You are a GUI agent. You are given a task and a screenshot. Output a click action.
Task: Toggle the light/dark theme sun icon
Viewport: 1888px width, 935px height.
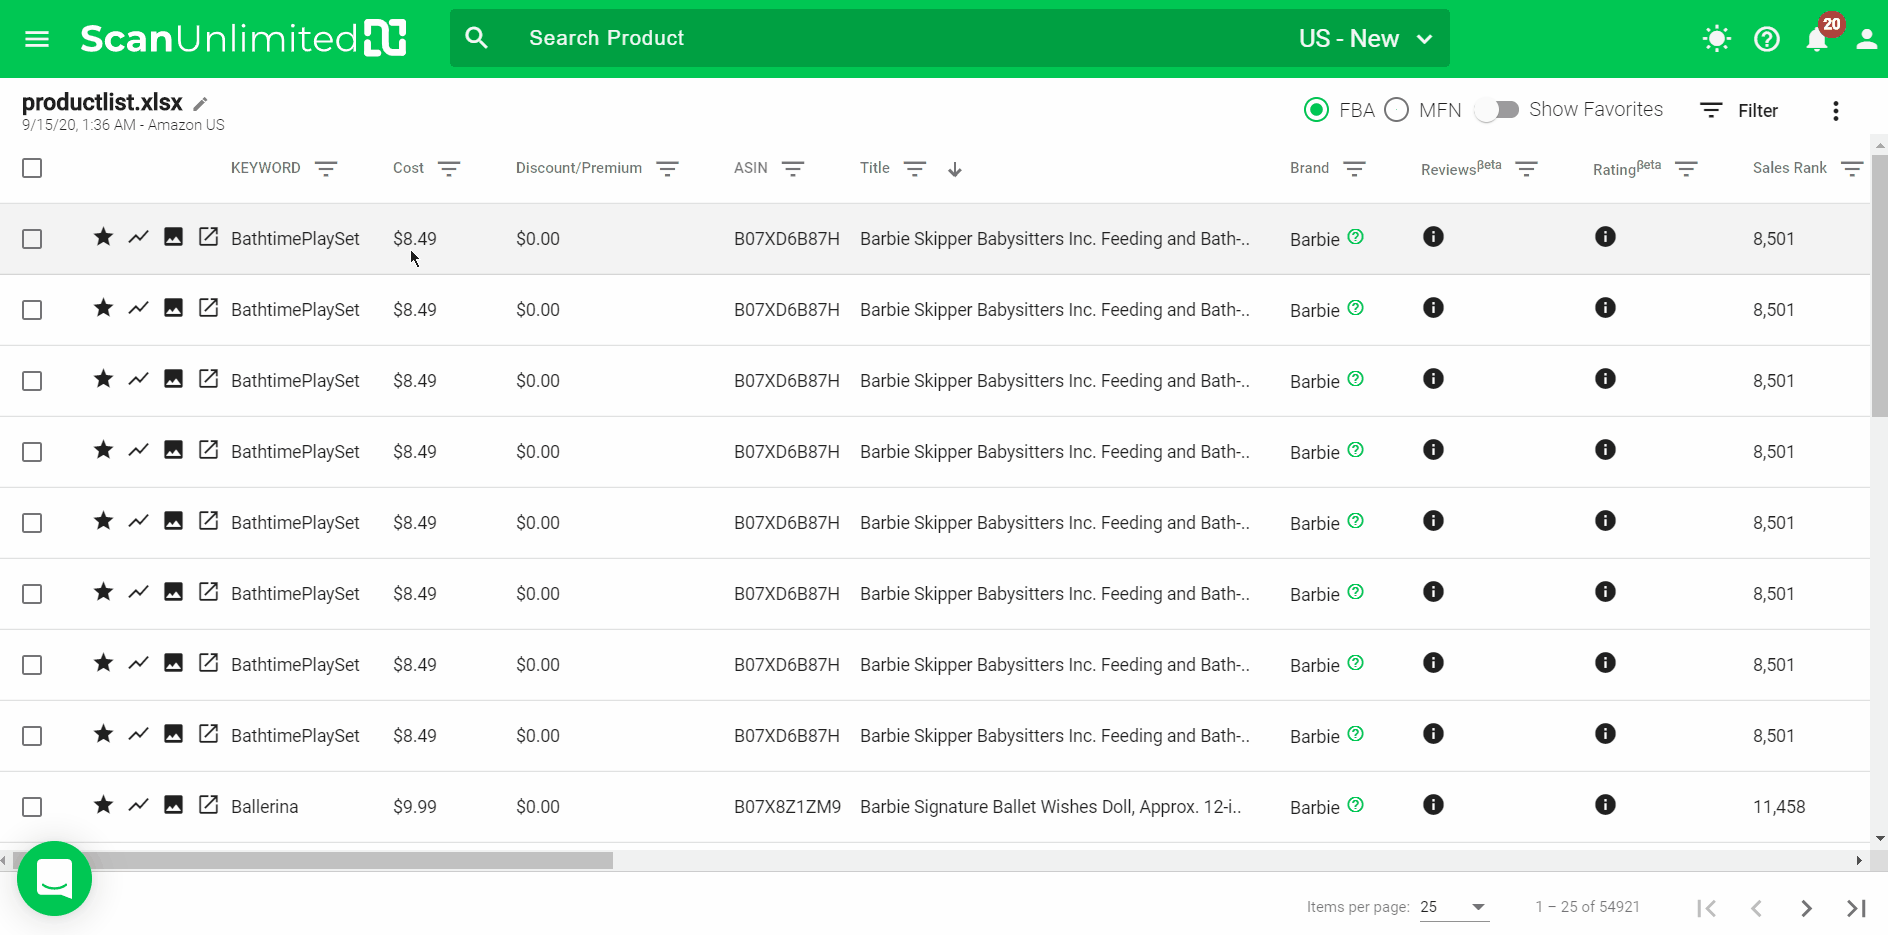1716,39
